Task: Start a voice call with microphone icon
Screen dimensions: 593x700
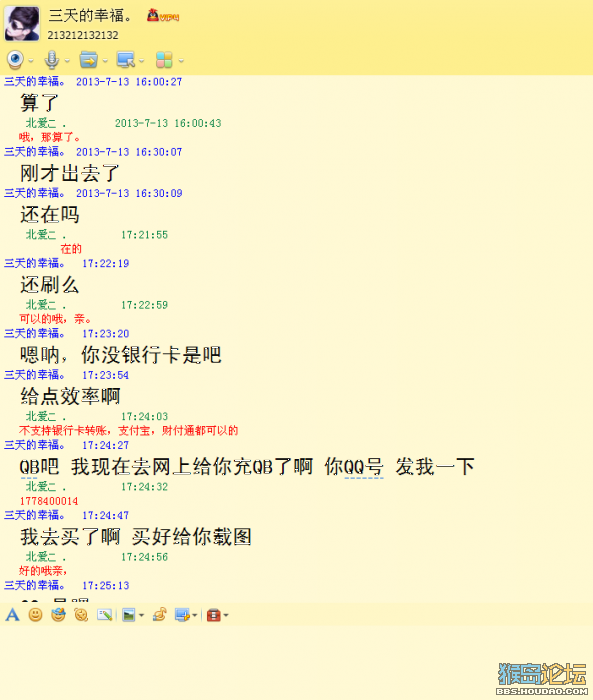Action: click(52, 59)
